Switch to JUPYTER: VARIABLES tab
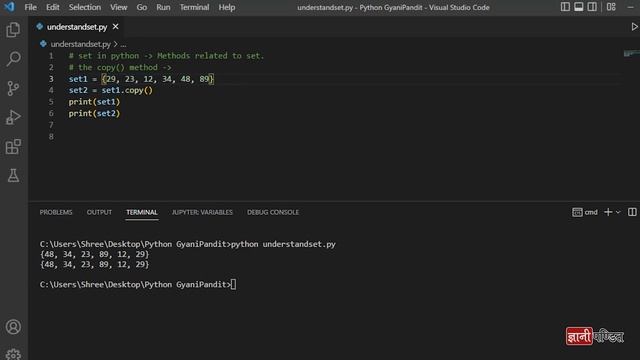 tap(202, 212)
